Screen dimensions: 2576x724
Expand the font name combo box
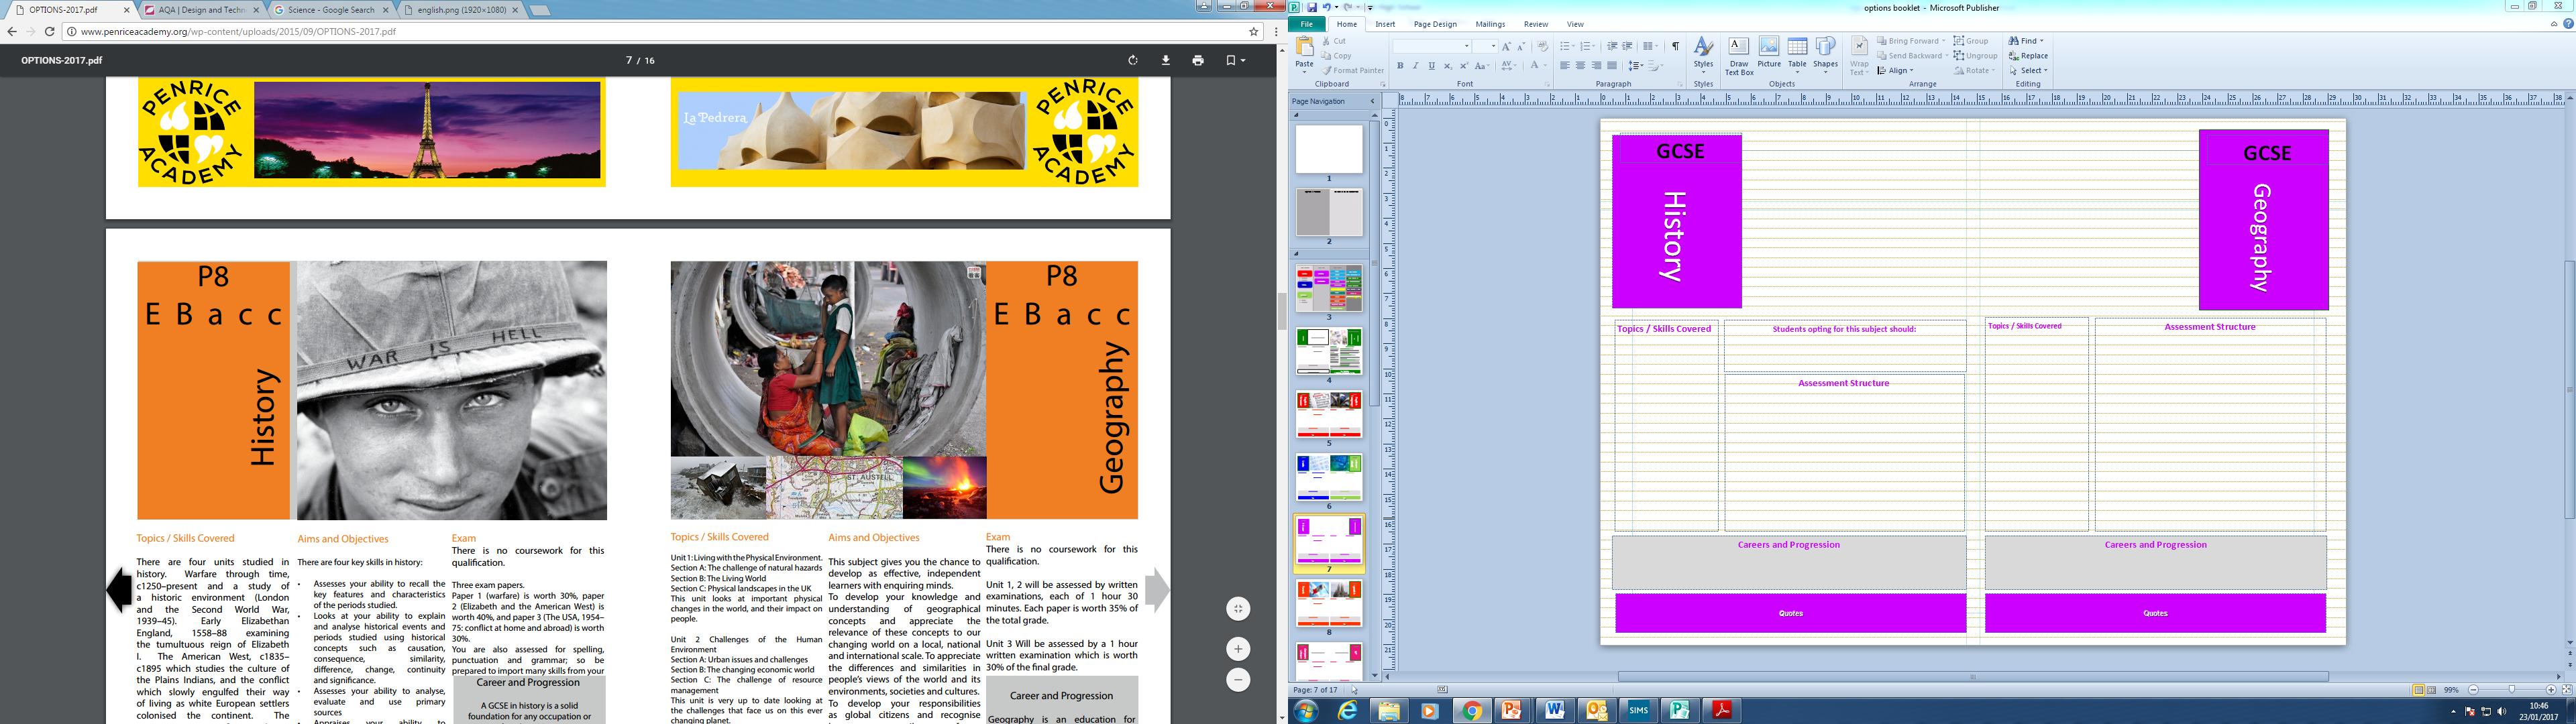(x=1467, y=46)
